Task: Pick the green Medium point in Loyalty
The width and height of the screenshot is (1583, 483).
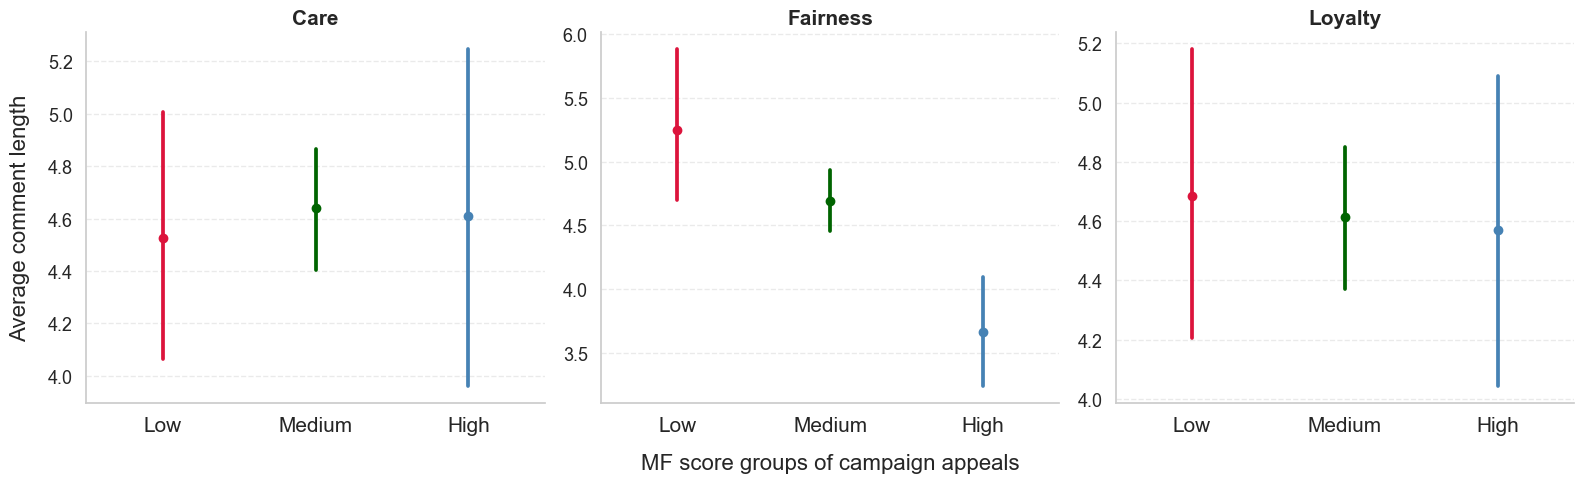Action: pyautogui.click(x=1345, y=217)
